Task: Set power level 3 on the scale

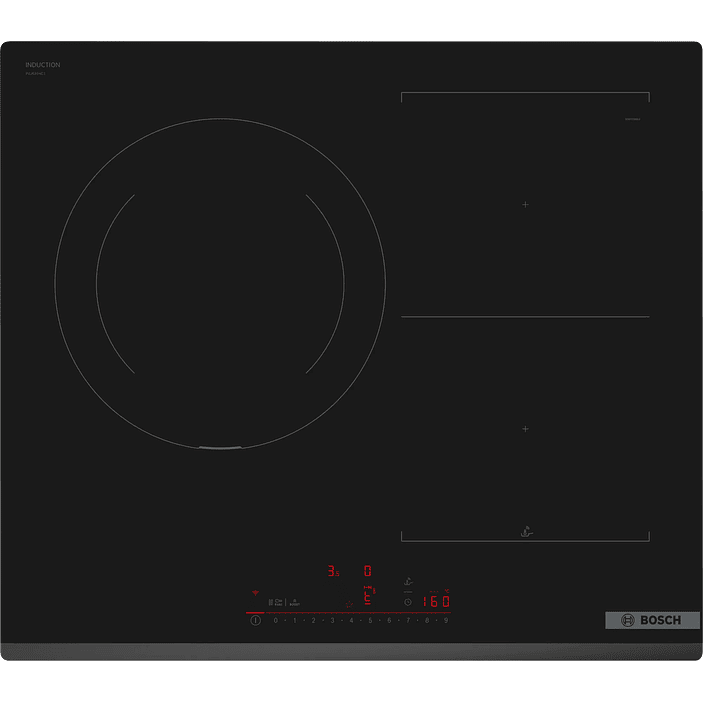Action: pos(332,621)
